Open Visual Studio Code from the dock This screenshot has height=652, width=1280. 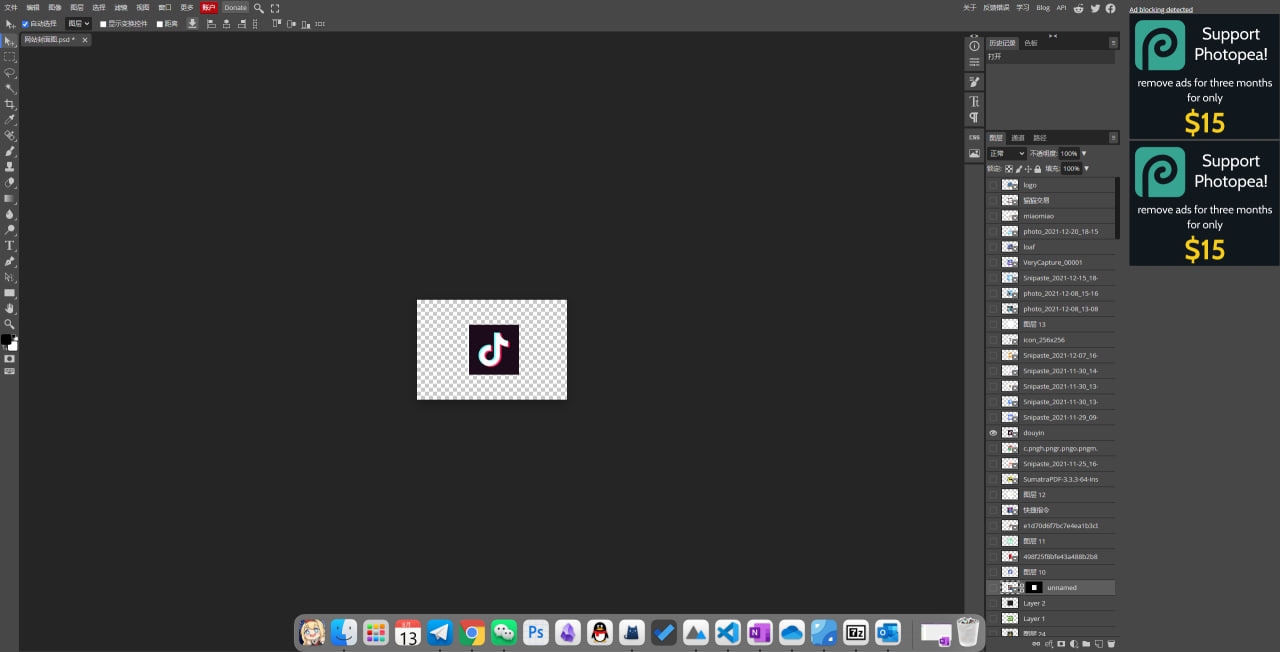728,632
